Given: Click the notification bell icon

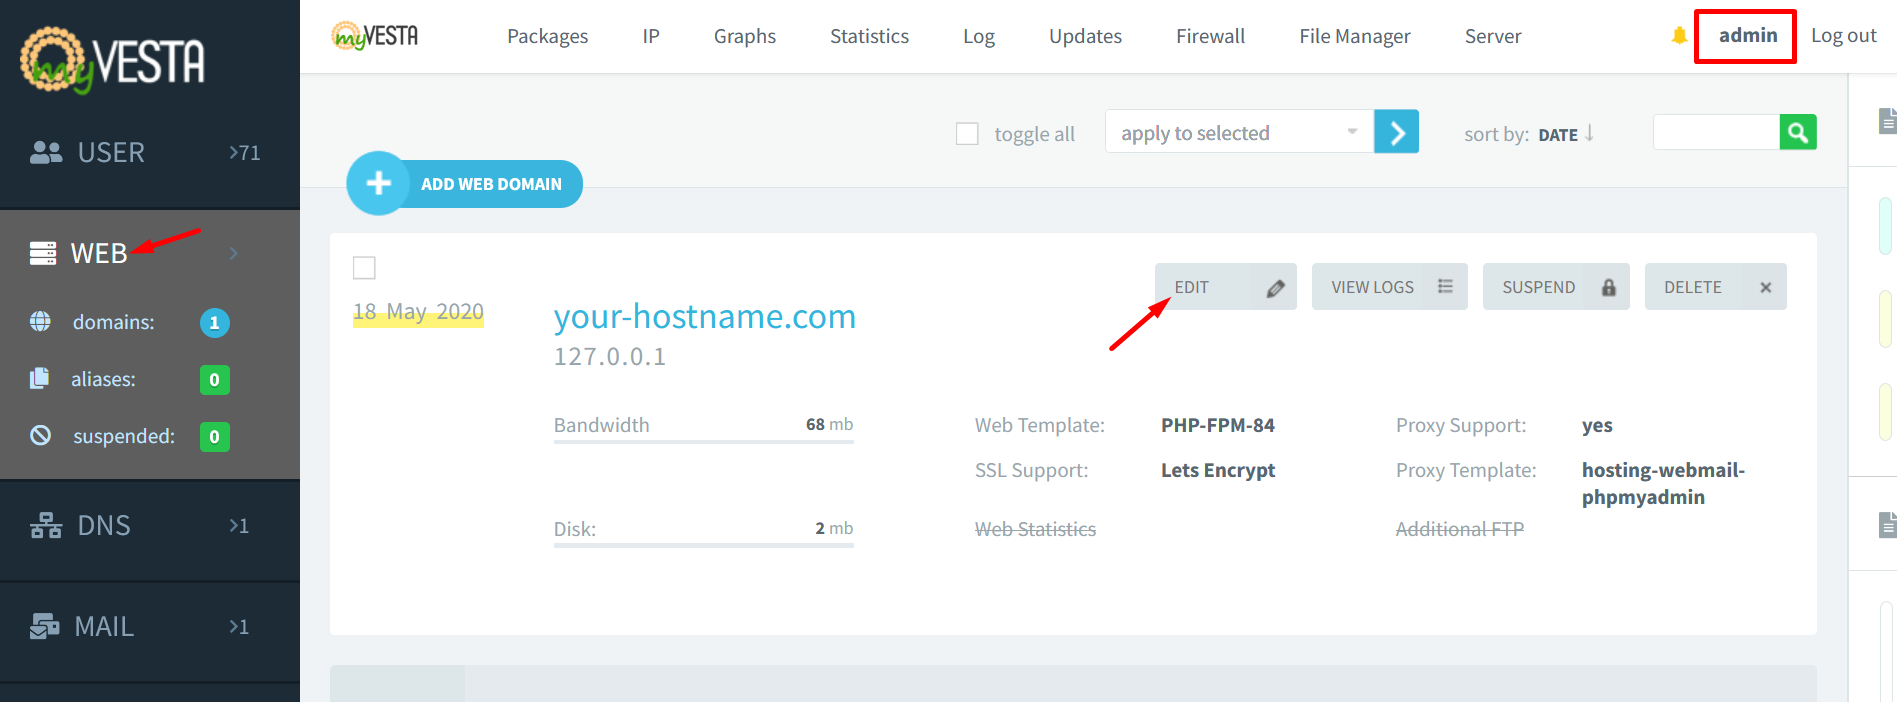Looking at the screenshot, I should point(1679,36).
